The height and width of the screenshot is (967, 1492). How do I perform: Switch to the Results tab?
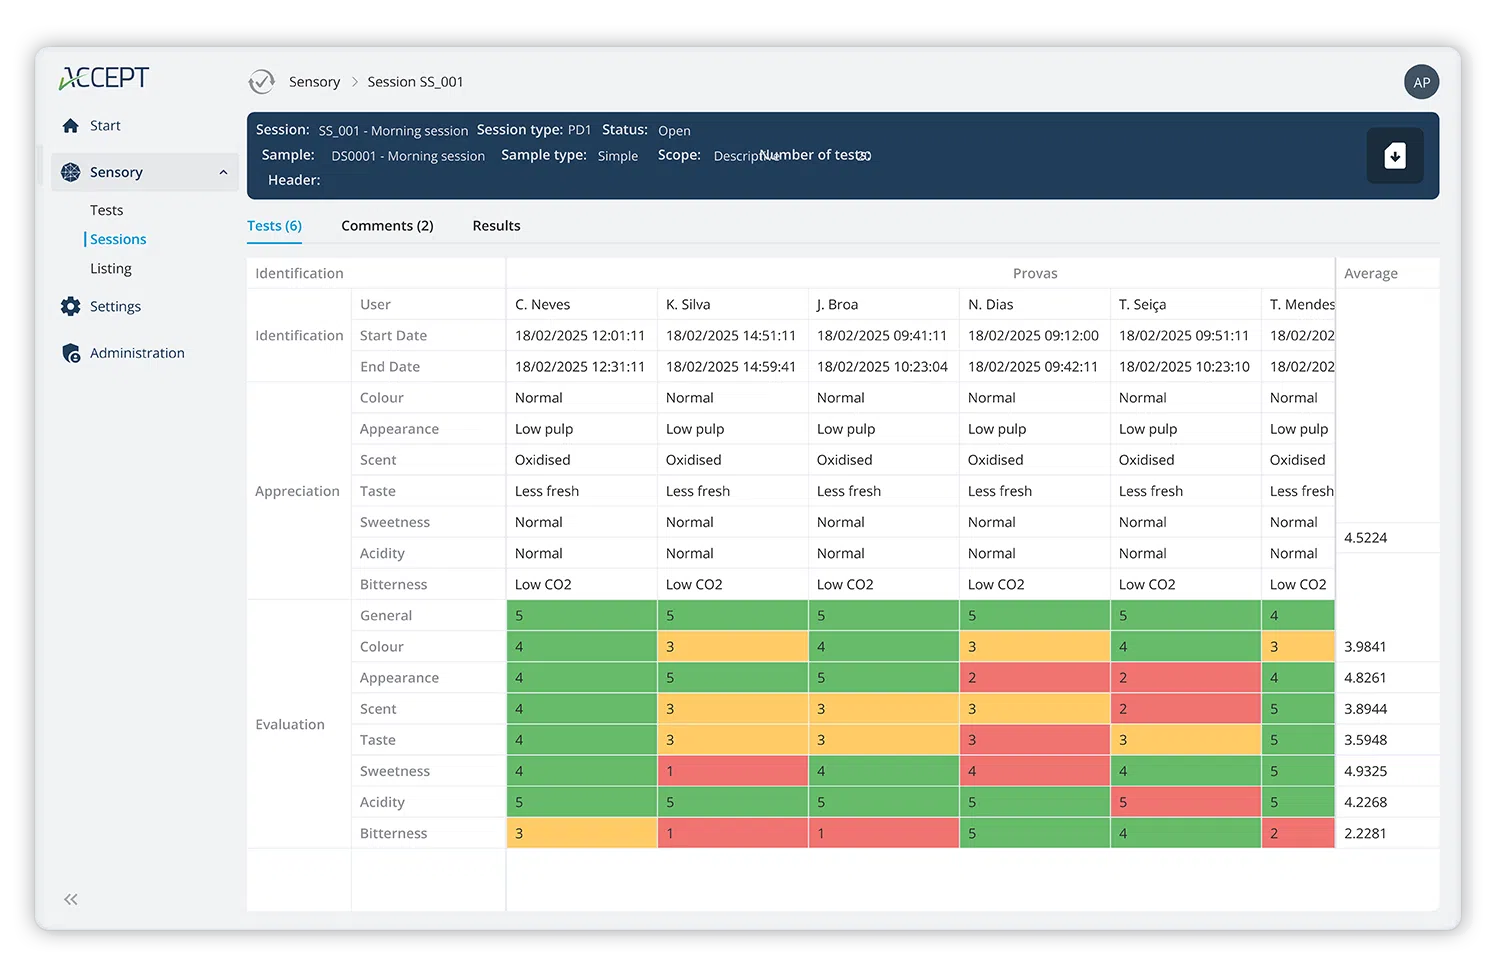tap(496, 226)
